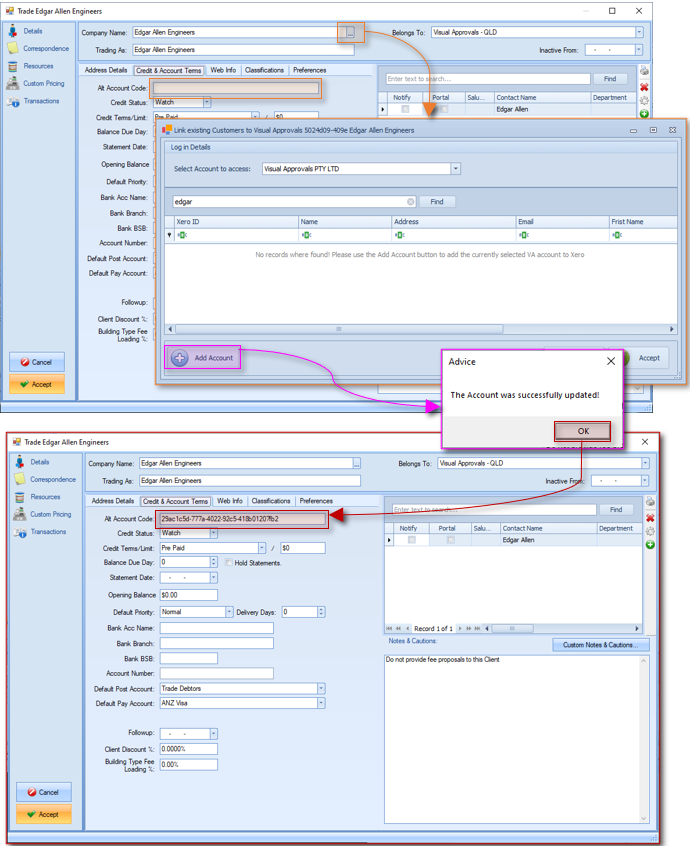690x846 pixels.
Task: Toggle Portal checkbox for Edgar Allen in upper window
Action: 444,109
